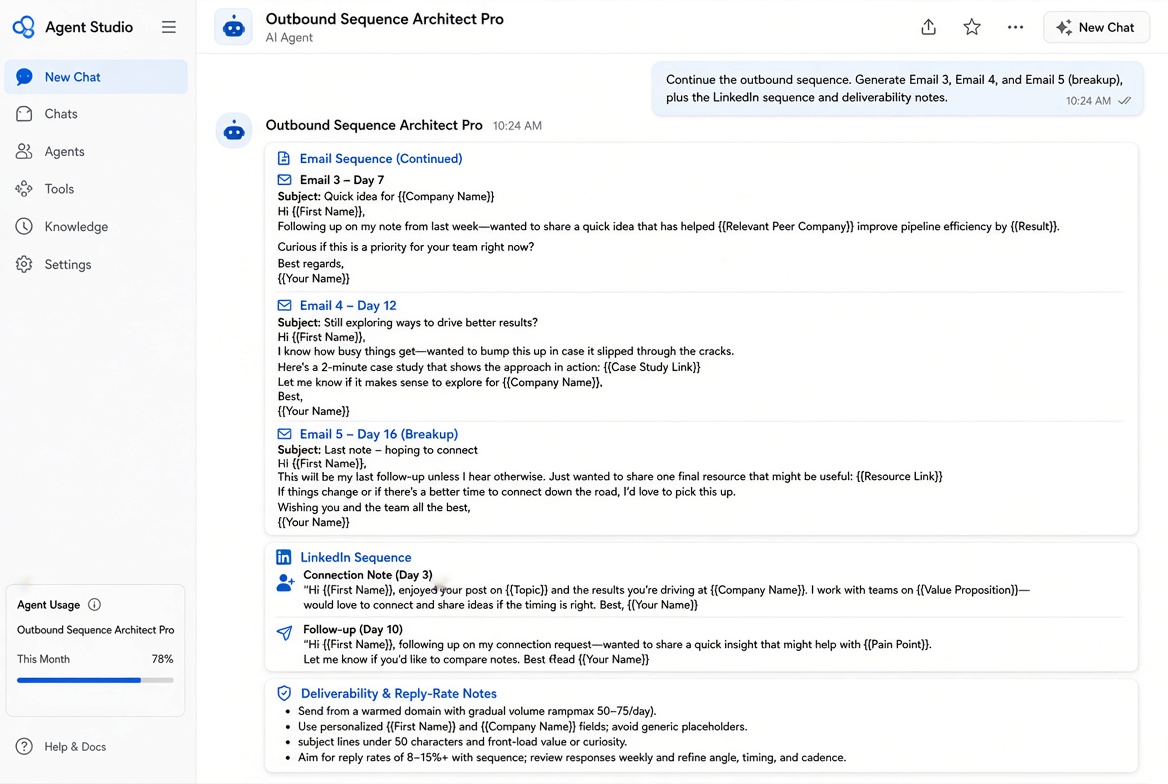Click the paper plane Follow-up icon
1168x784 pixels.
click(285, 633)
